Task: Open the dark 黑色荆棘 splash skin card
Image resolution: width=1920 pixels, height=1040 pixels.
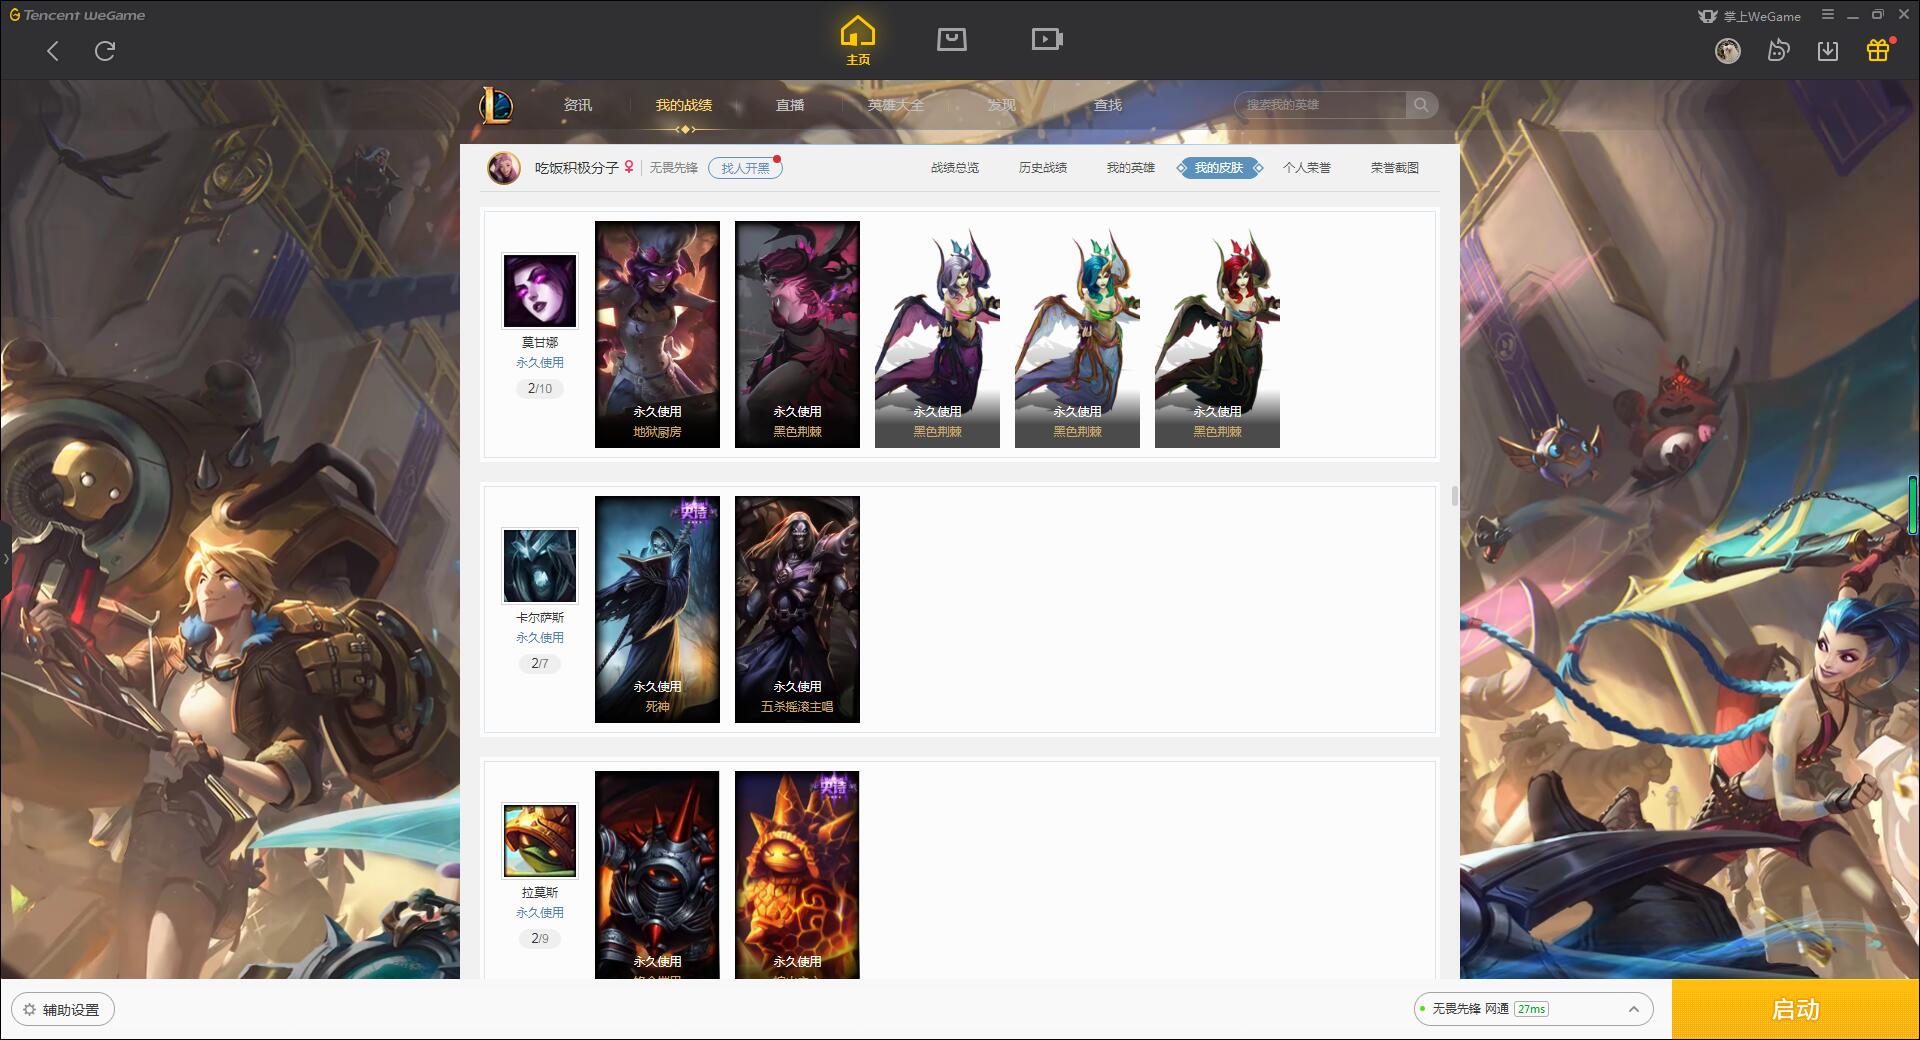Action: (797, 334)
